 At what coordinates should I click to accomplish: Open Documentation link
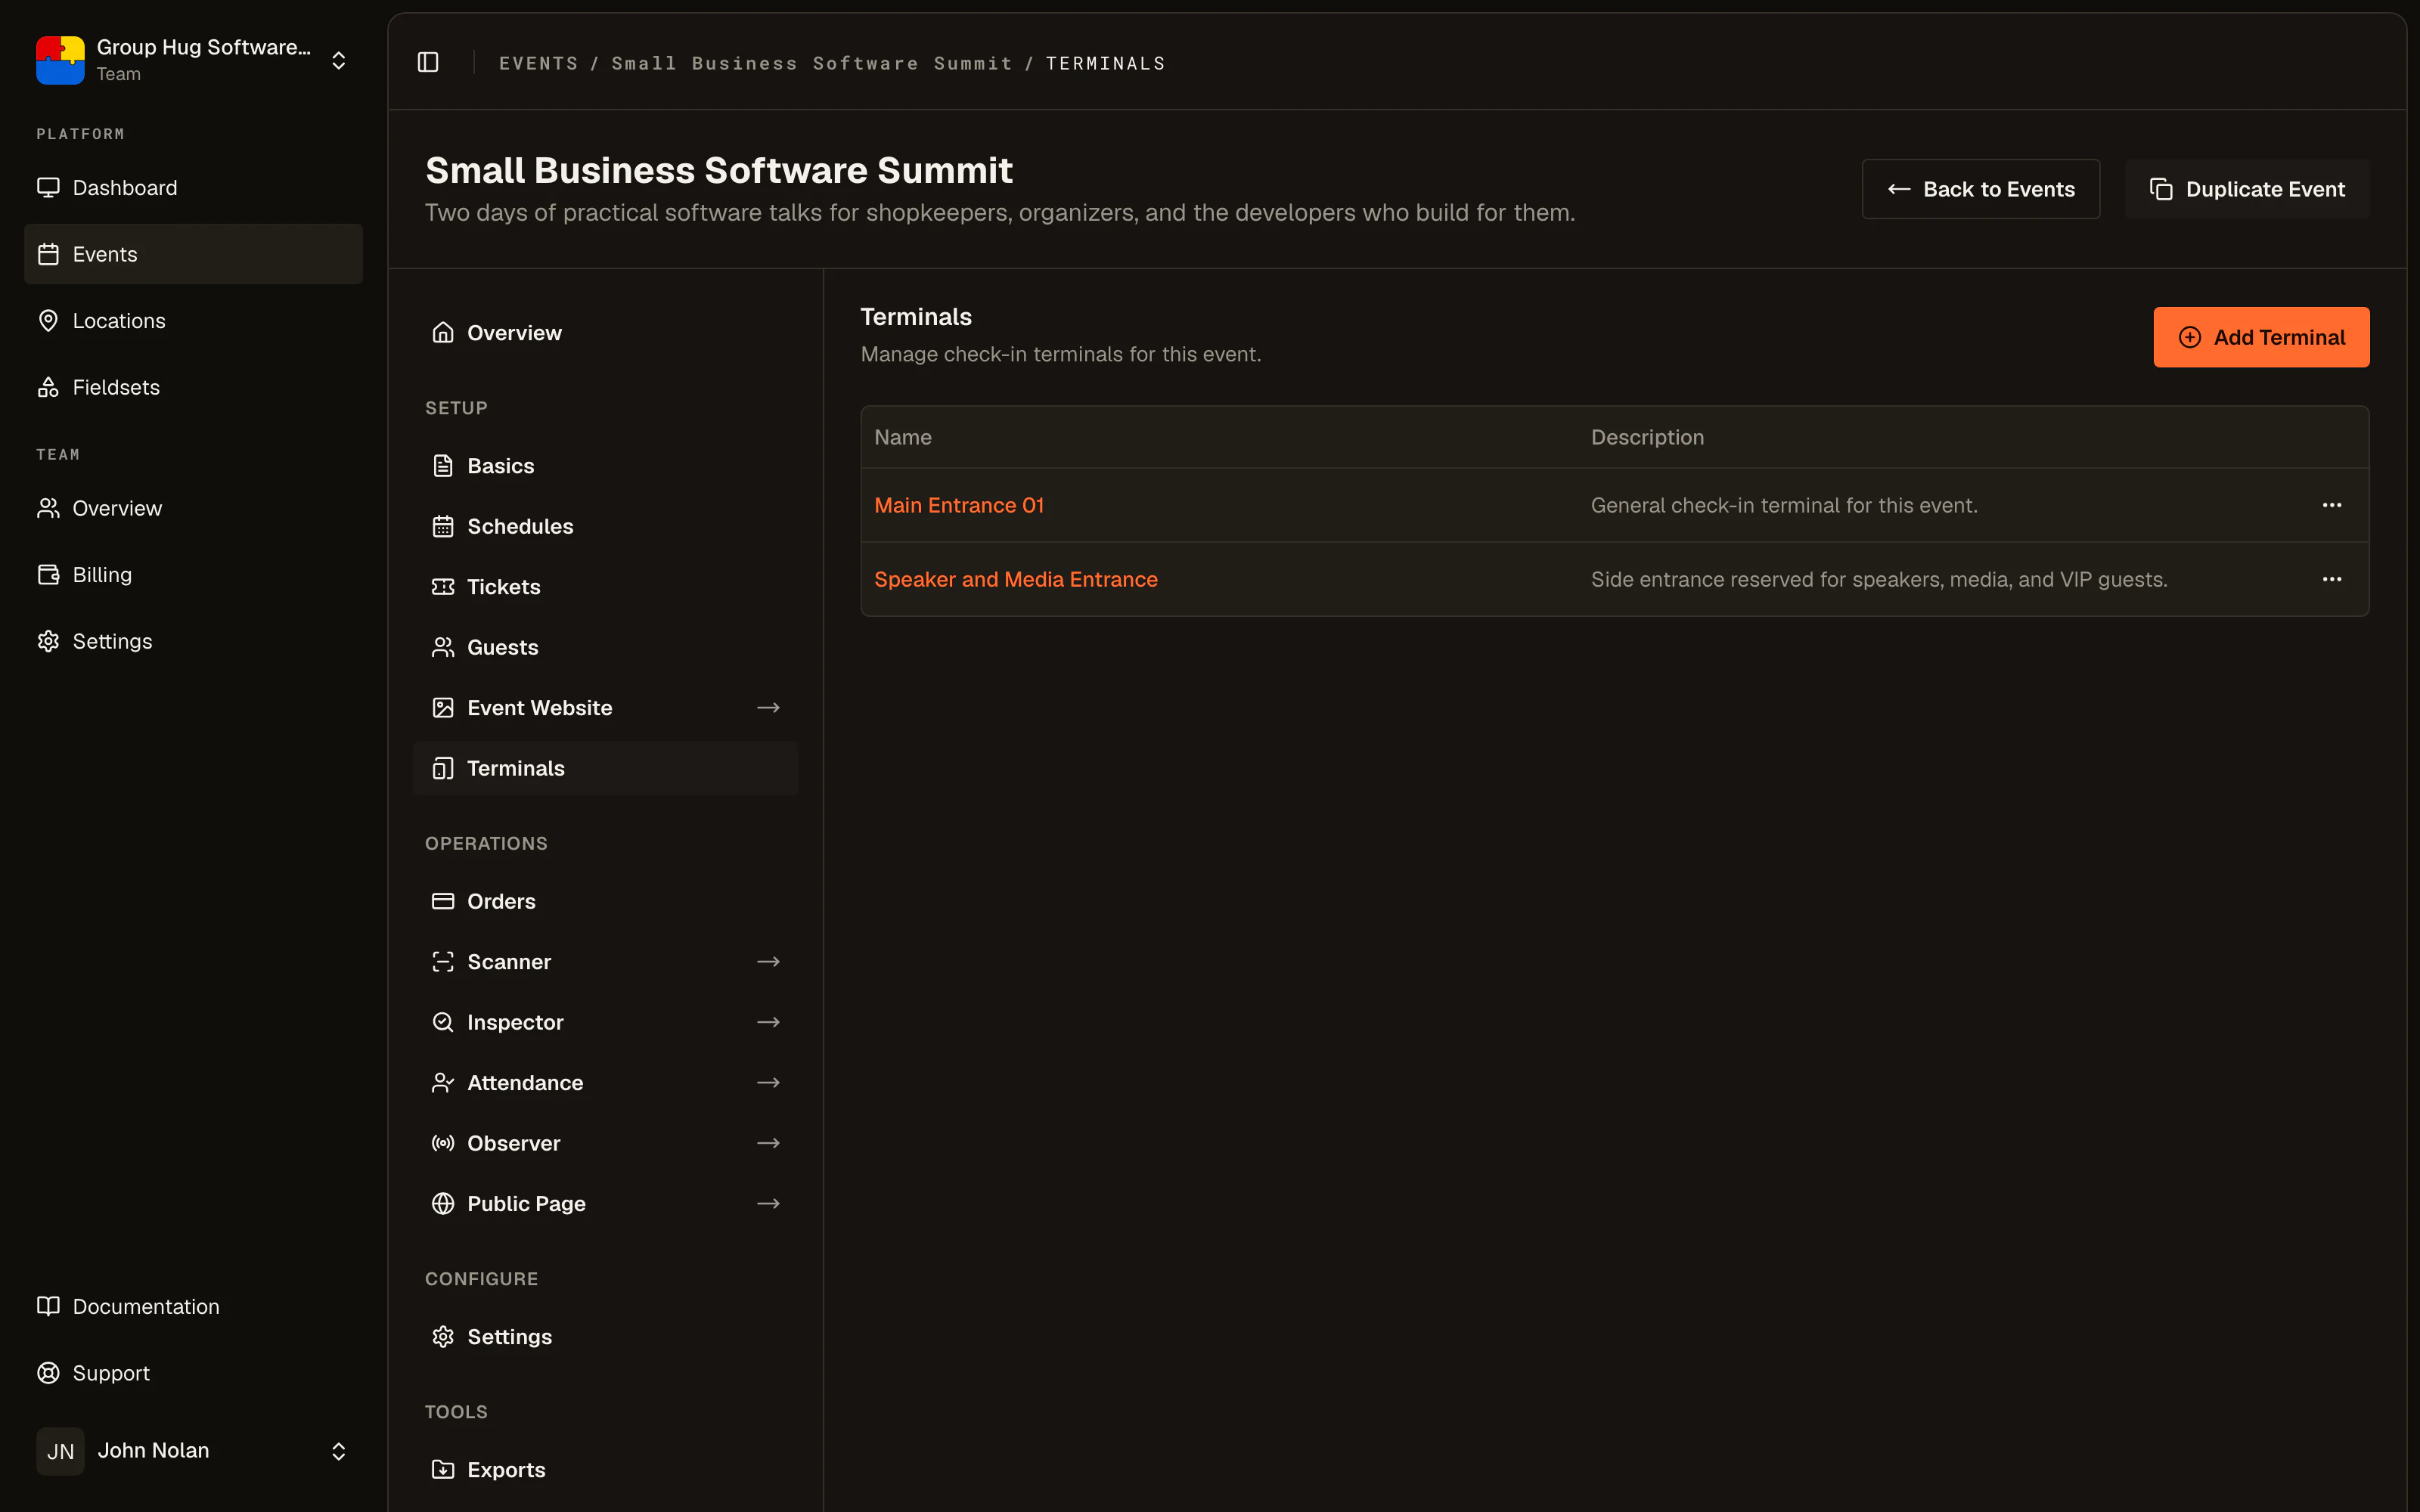coord(193,1306)
